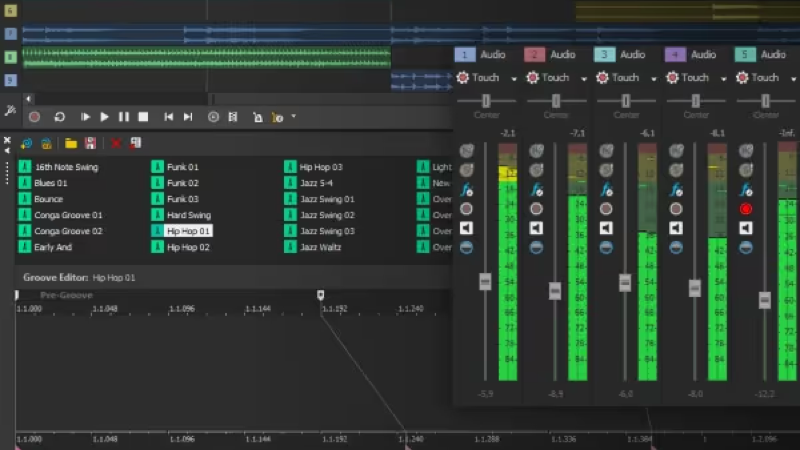Close the groove pool panel

(7, 140)
